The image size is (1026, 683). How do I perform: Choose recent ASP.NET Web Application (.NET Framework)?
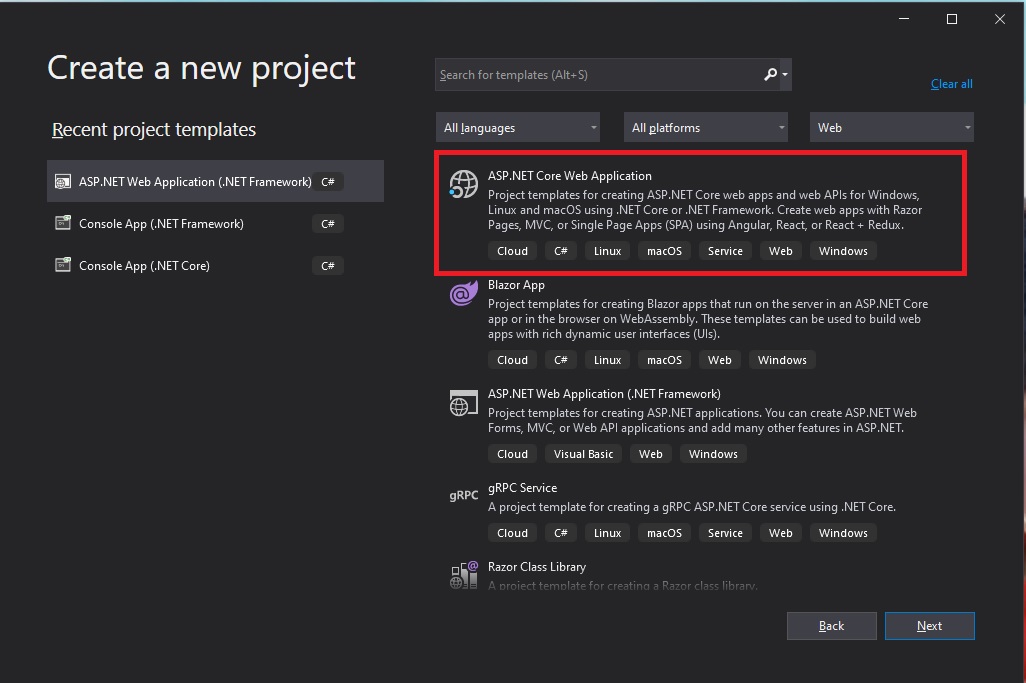coord(215,181)
